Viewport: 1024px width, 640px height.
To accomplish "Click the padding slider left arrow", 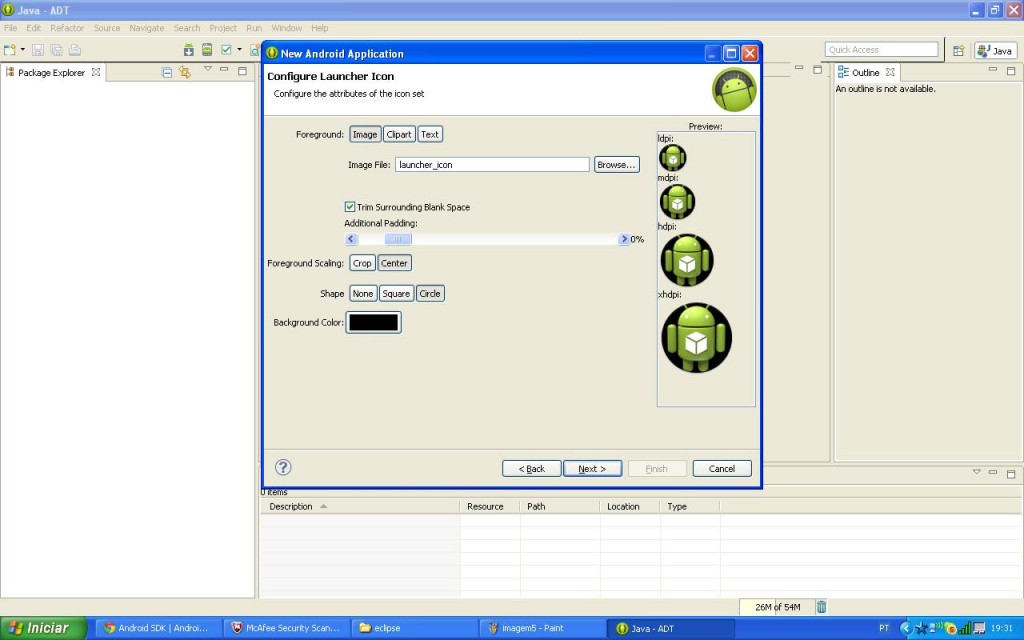I will click(x=351, y=239).
